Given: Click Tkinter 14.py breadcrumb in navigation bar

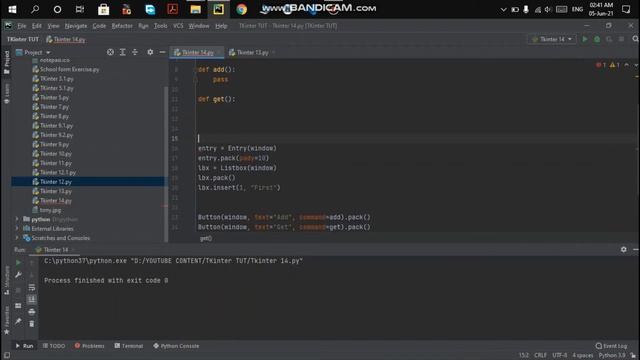Looking at the screenshot, I should (66, 39).
